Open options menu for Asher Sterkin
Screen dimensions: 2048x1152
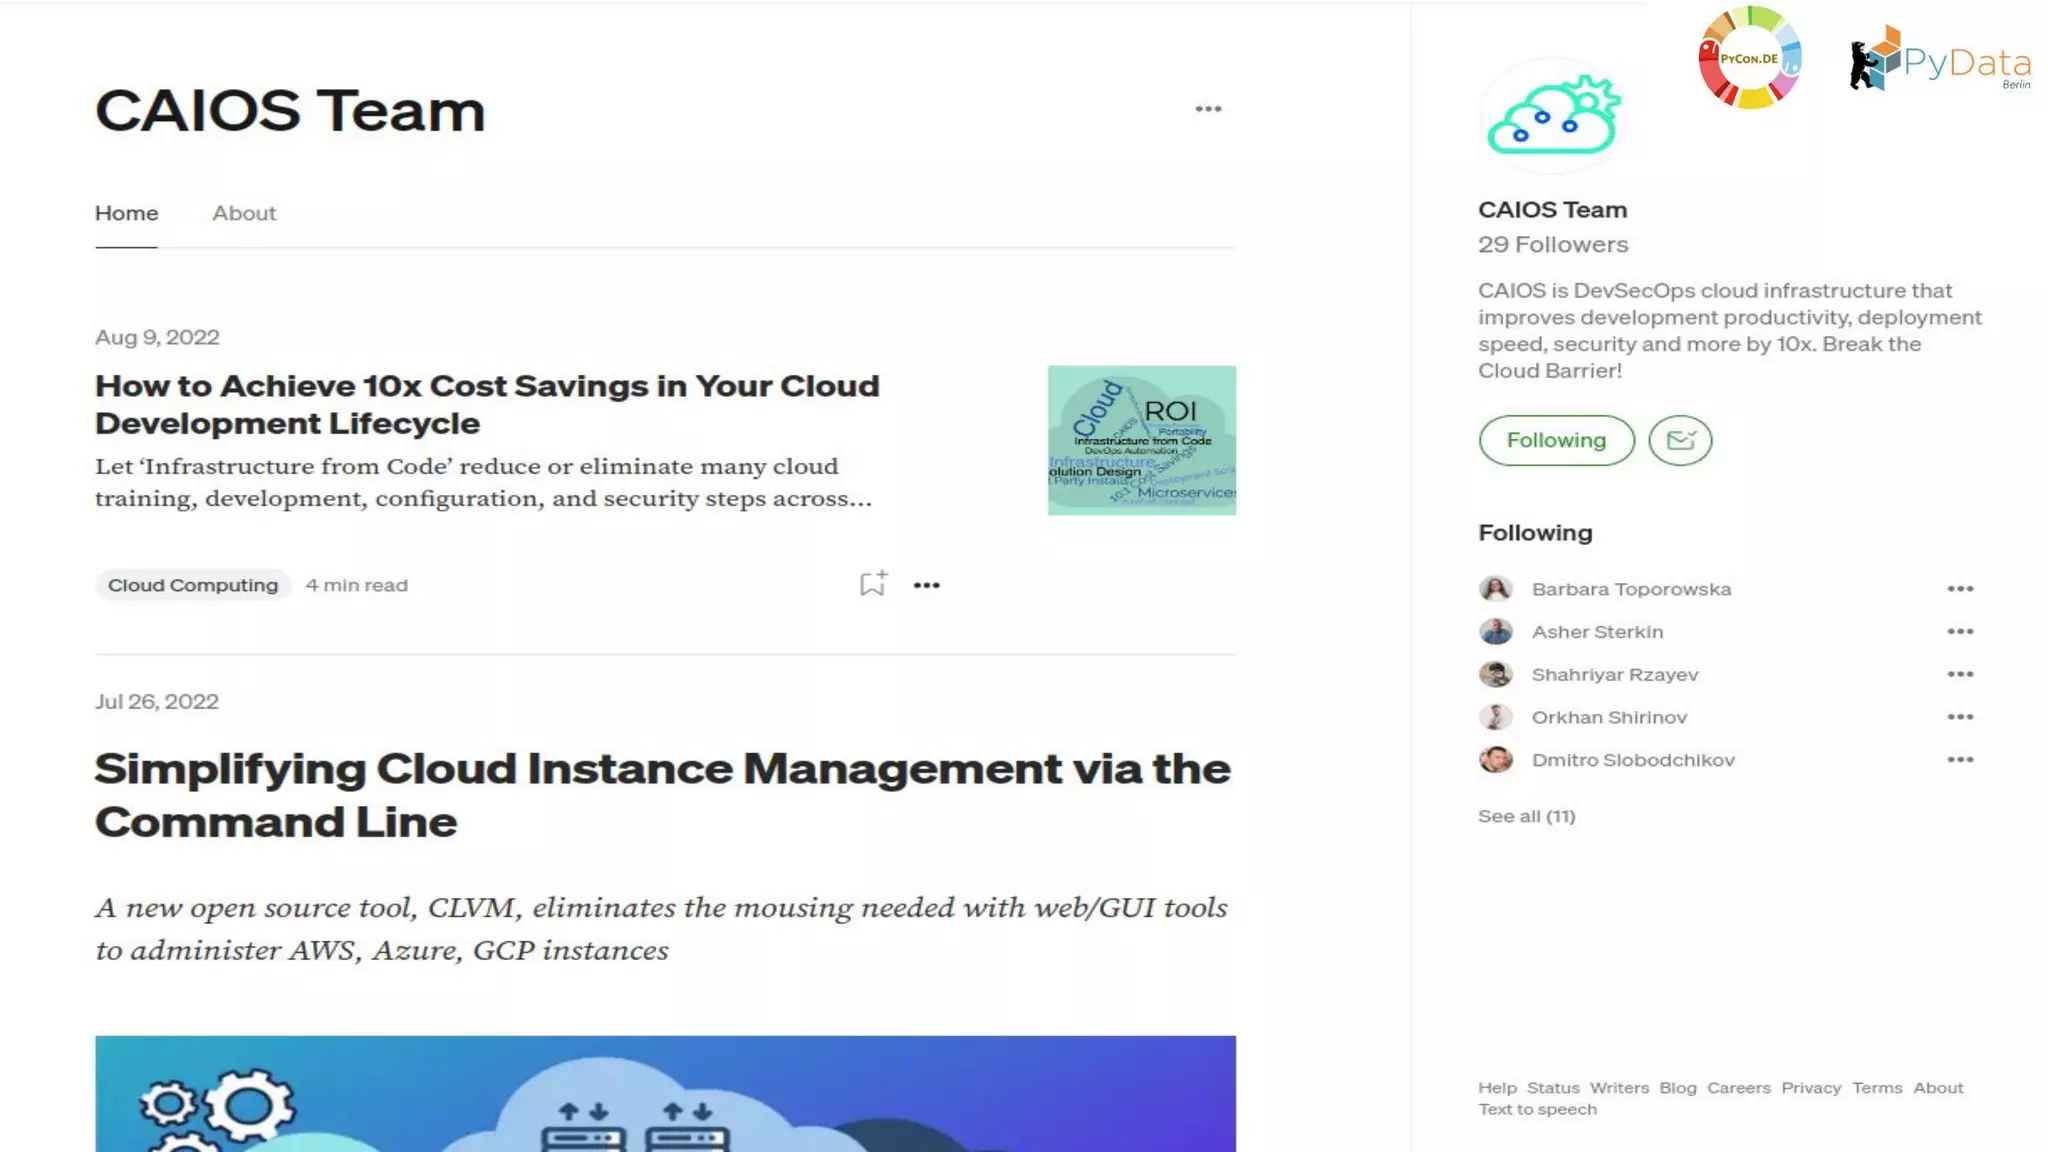click(x=1960, y=632)
